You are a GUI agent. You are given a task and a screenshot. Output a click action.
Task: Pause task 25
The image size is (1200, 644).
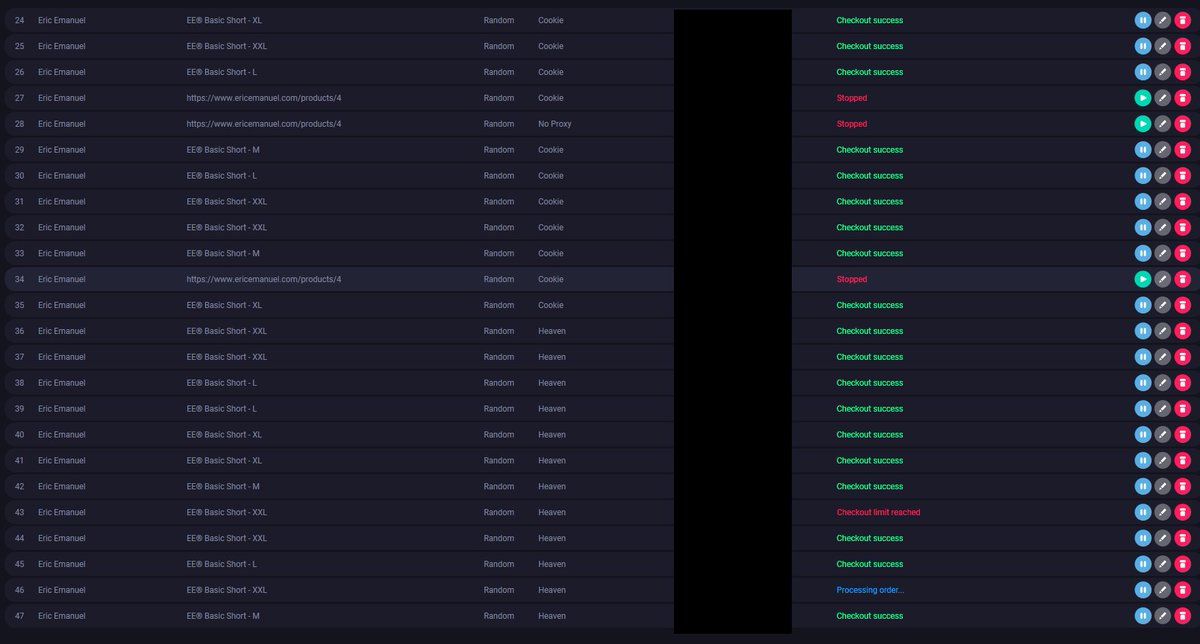click(1143, 46)
